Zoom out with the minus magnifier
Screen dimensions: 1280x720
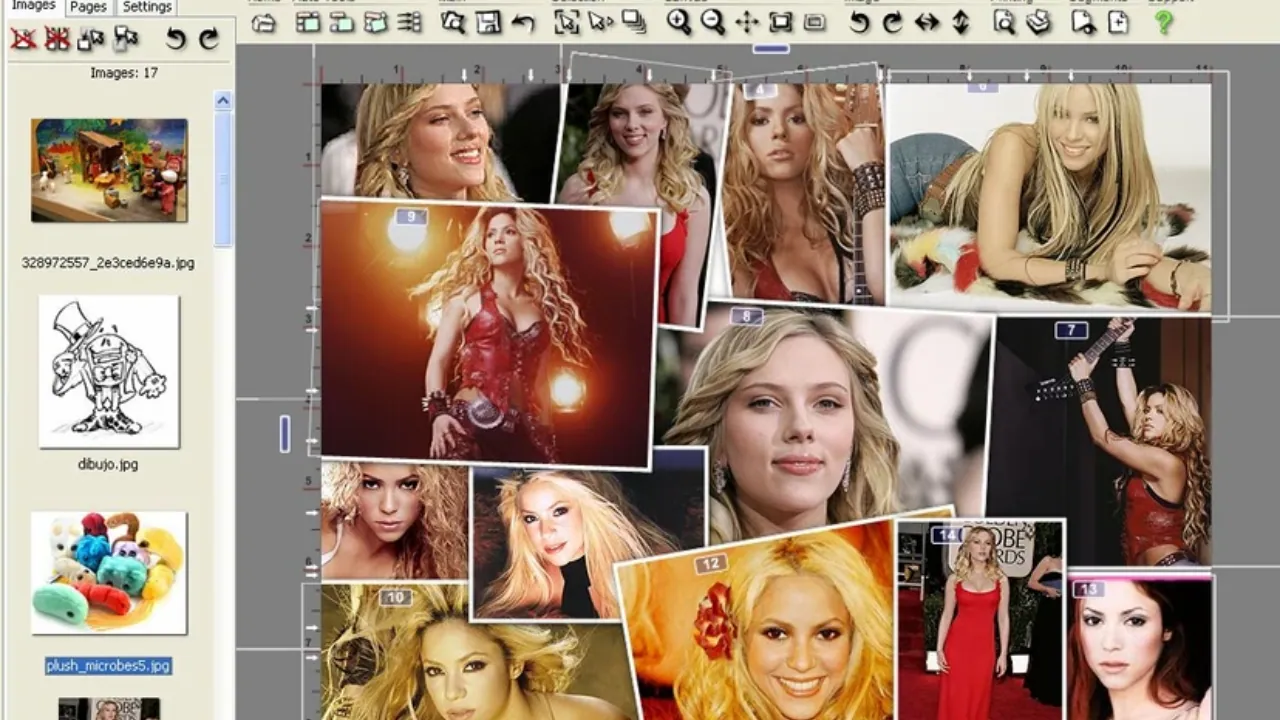[712, 22]
